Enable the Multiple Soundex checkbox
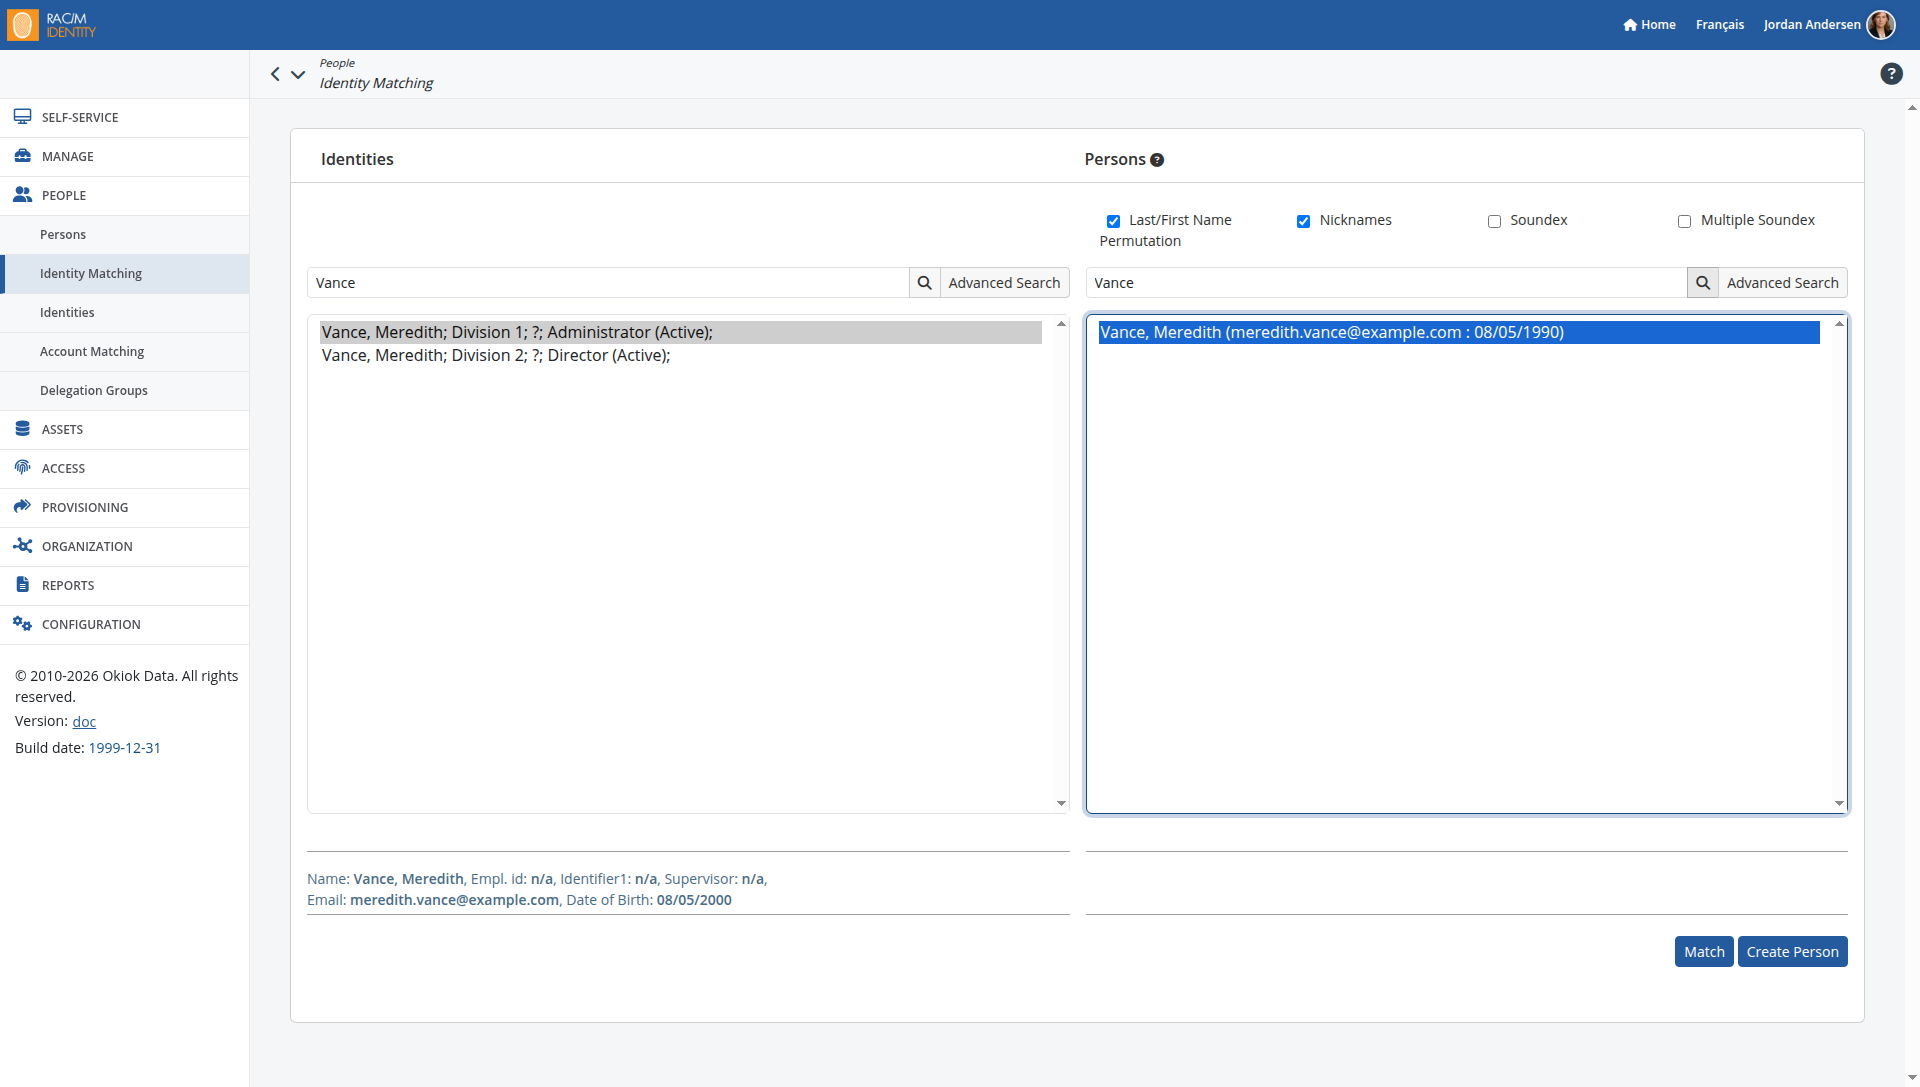1920x1087 pixels. click(1684, 221)
